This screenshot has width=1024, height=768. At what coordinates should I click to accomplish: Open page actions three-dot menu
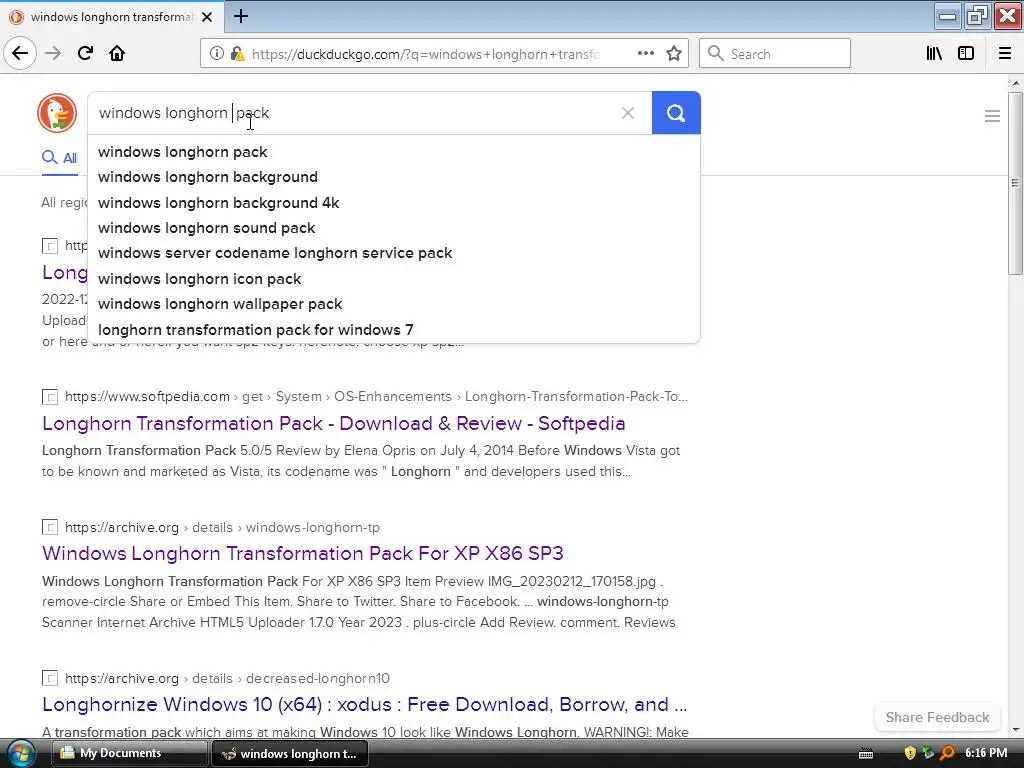click(x=645, y=54)
